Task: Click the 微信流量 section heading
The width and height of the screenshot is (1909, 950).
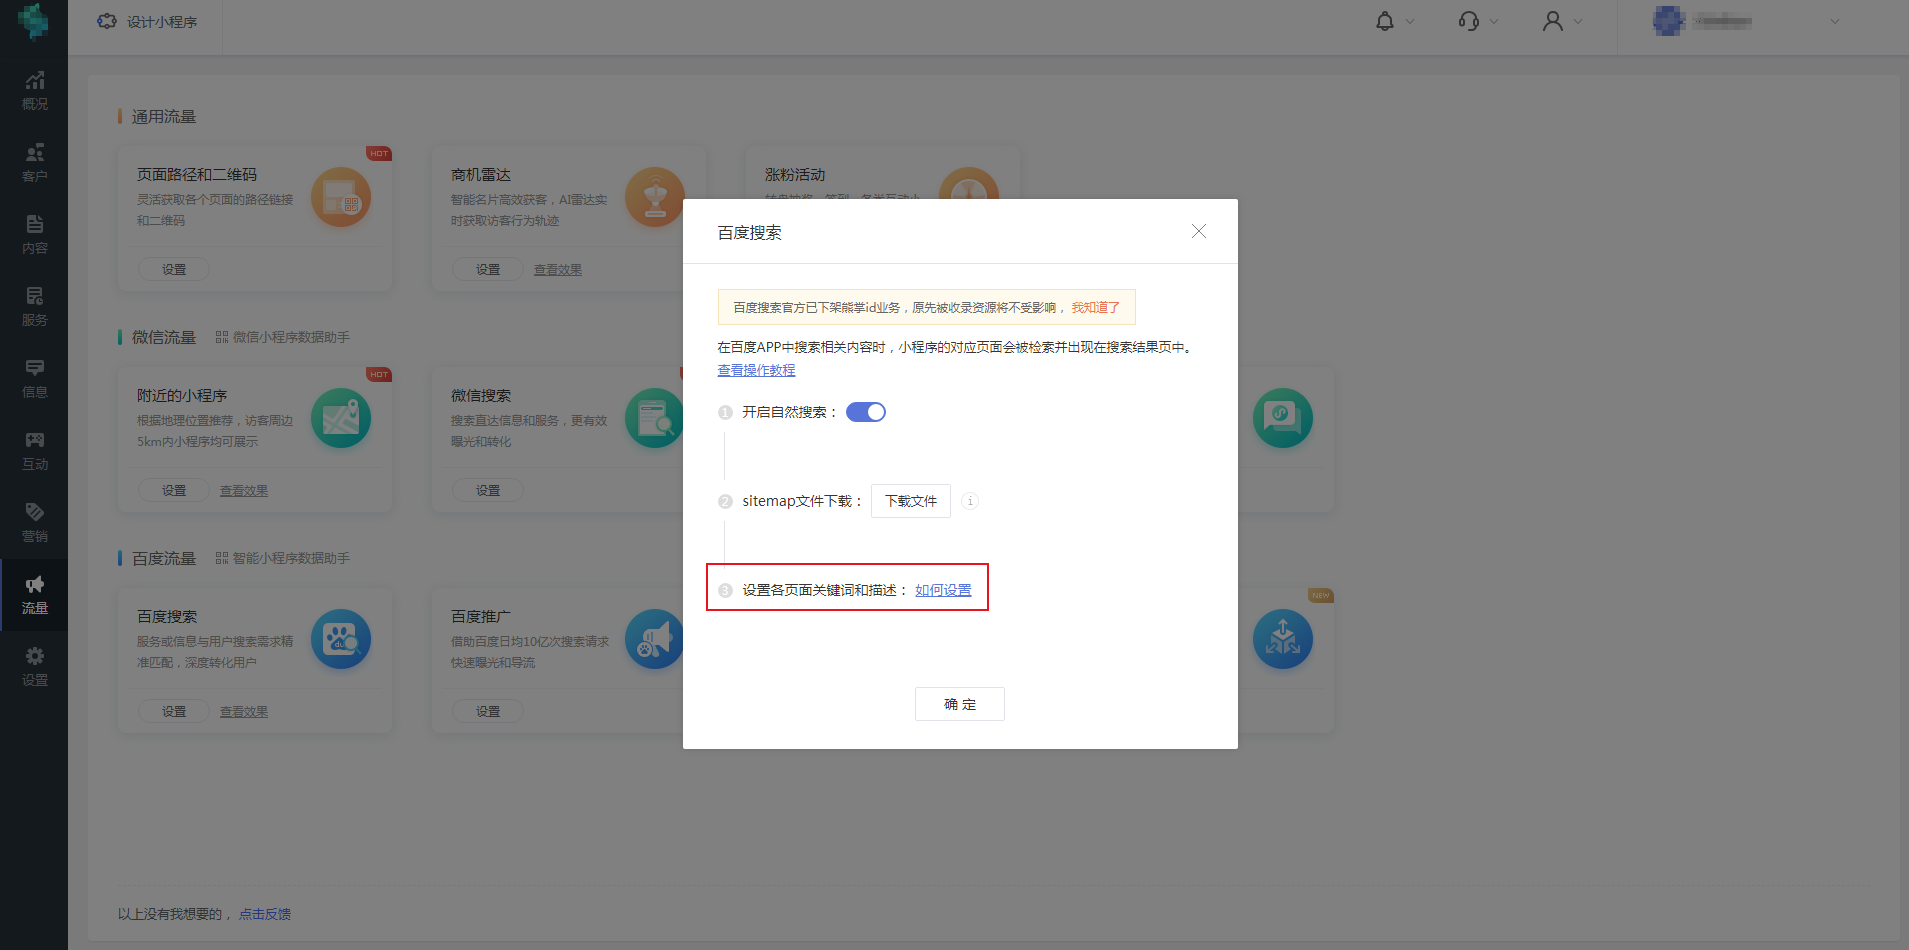Action: (x=164, y=338)
